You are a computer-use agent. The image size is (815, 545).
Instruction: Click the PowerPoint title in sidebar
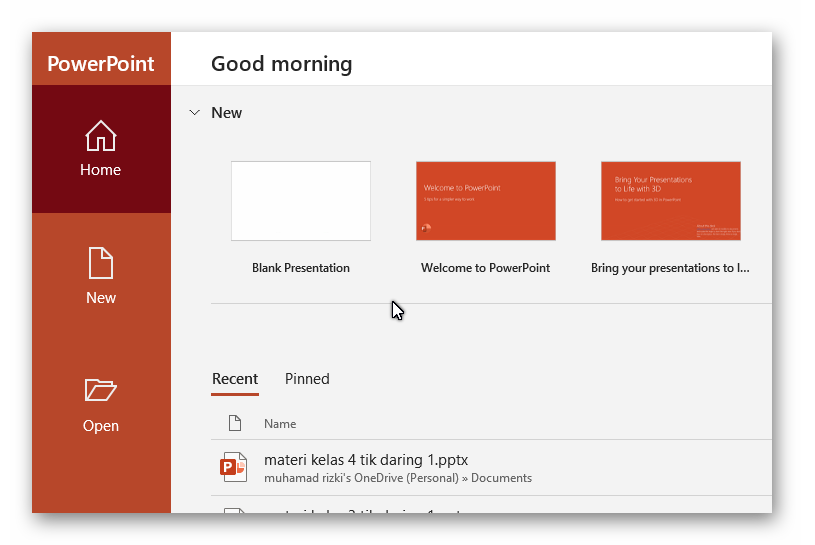[101, 64]
